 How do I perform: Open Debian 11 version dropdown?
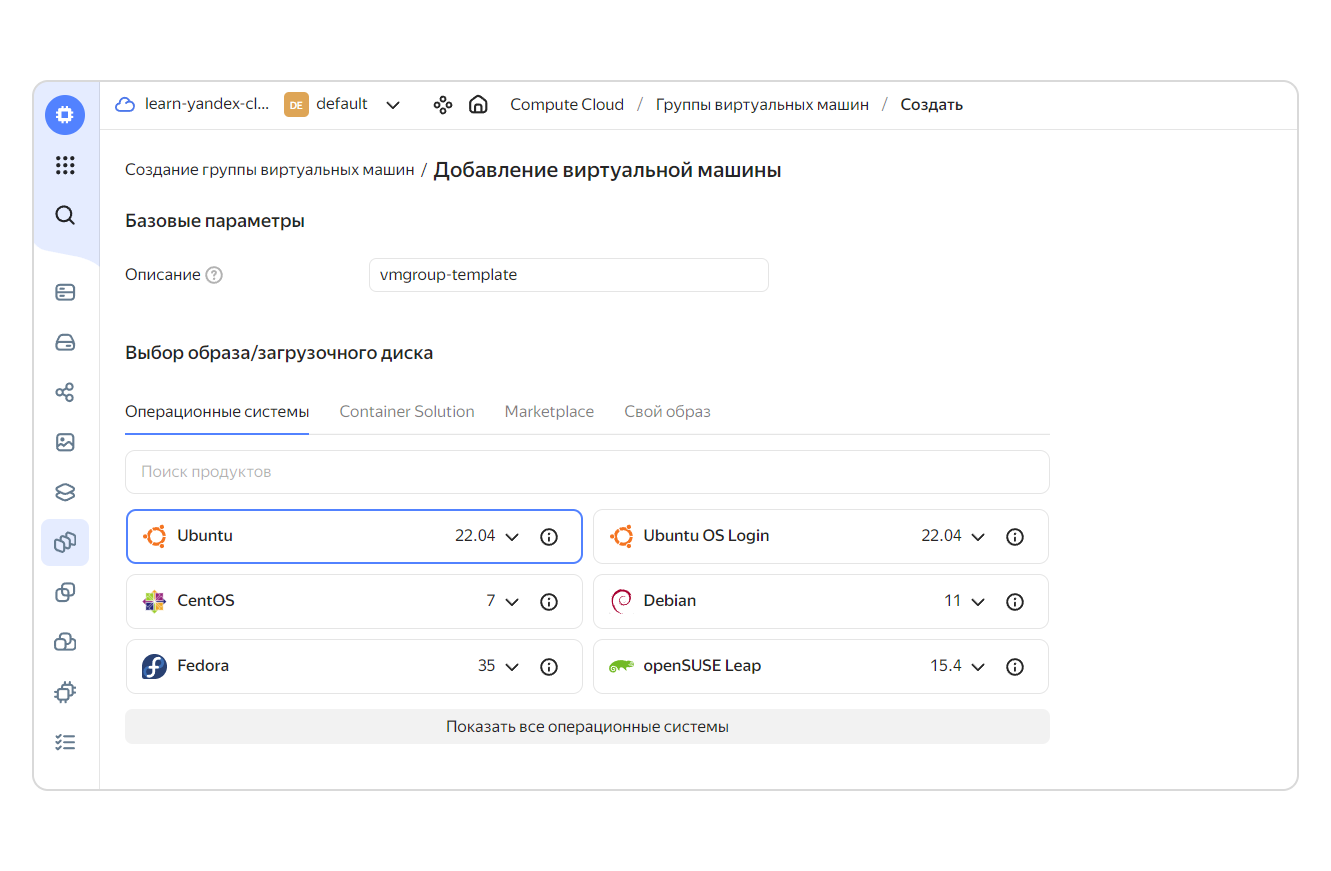click(x=965, y=601)
